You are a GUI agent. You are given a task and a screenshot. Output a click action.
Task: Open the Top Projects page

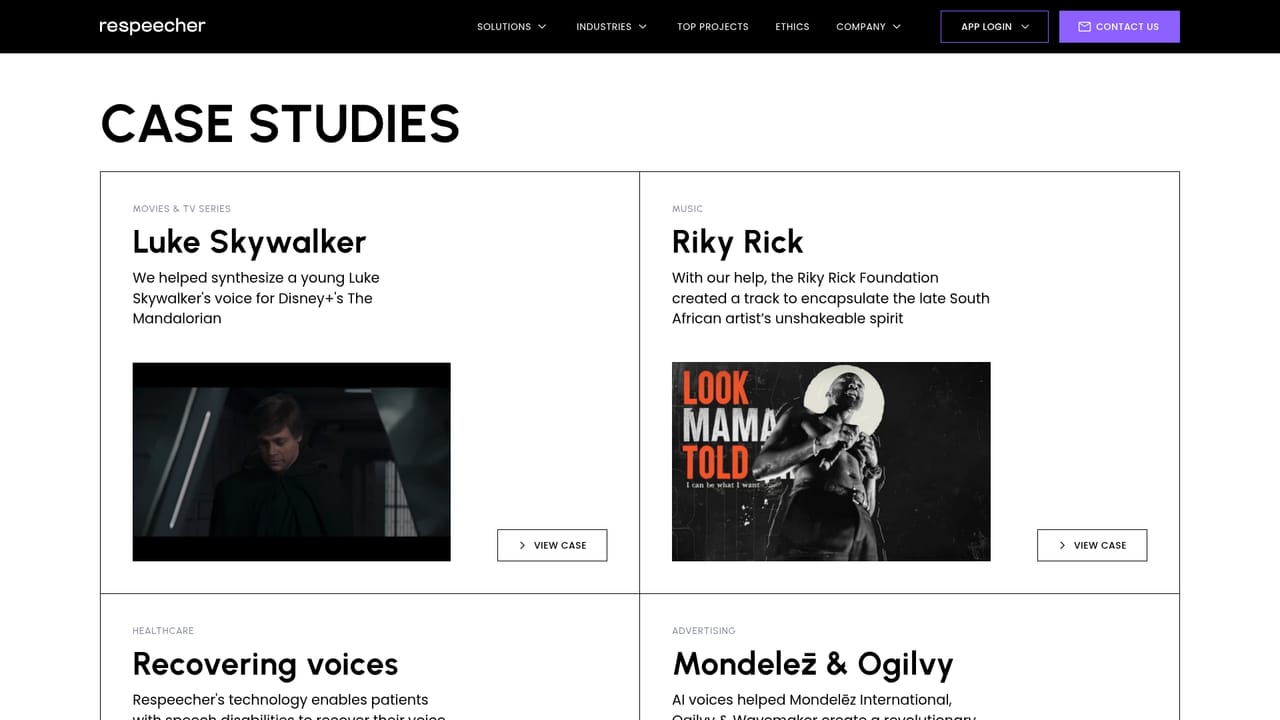pyautogui.click(x=713, y=27)
